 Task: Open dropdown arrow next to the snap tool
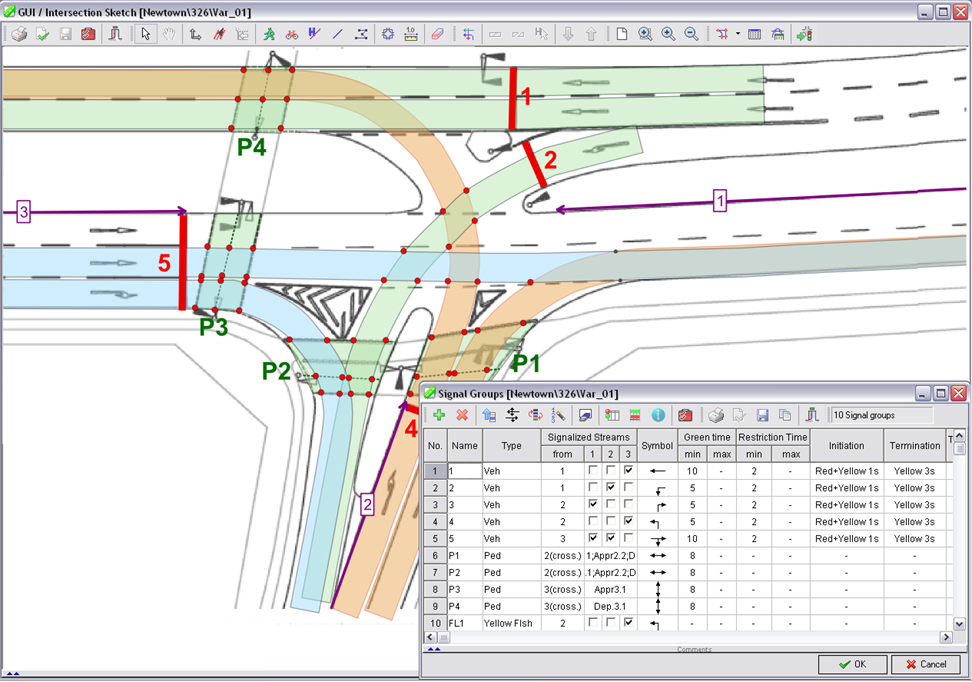[x=738, y=34]
